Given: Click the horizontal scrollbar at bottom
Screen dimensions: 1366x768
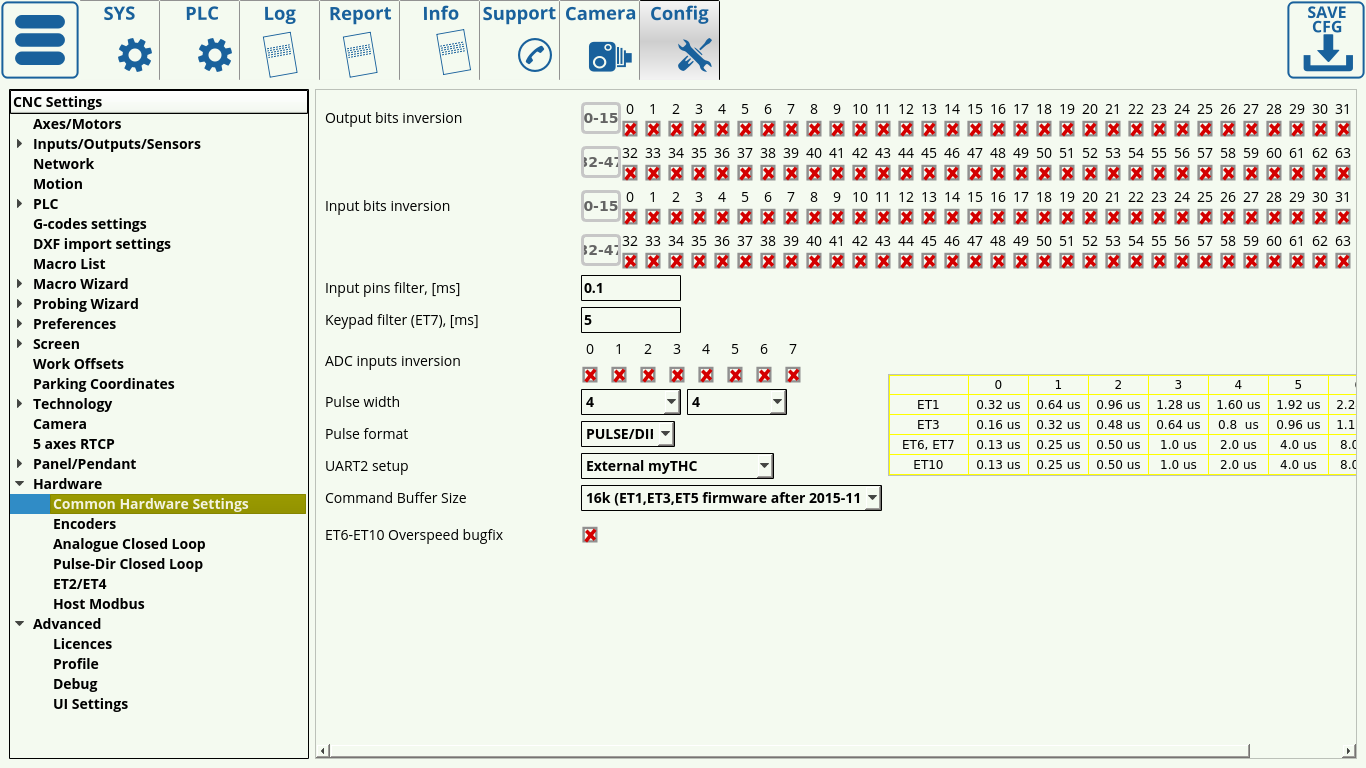Looking at the screenshot, I should click(788, 751).
